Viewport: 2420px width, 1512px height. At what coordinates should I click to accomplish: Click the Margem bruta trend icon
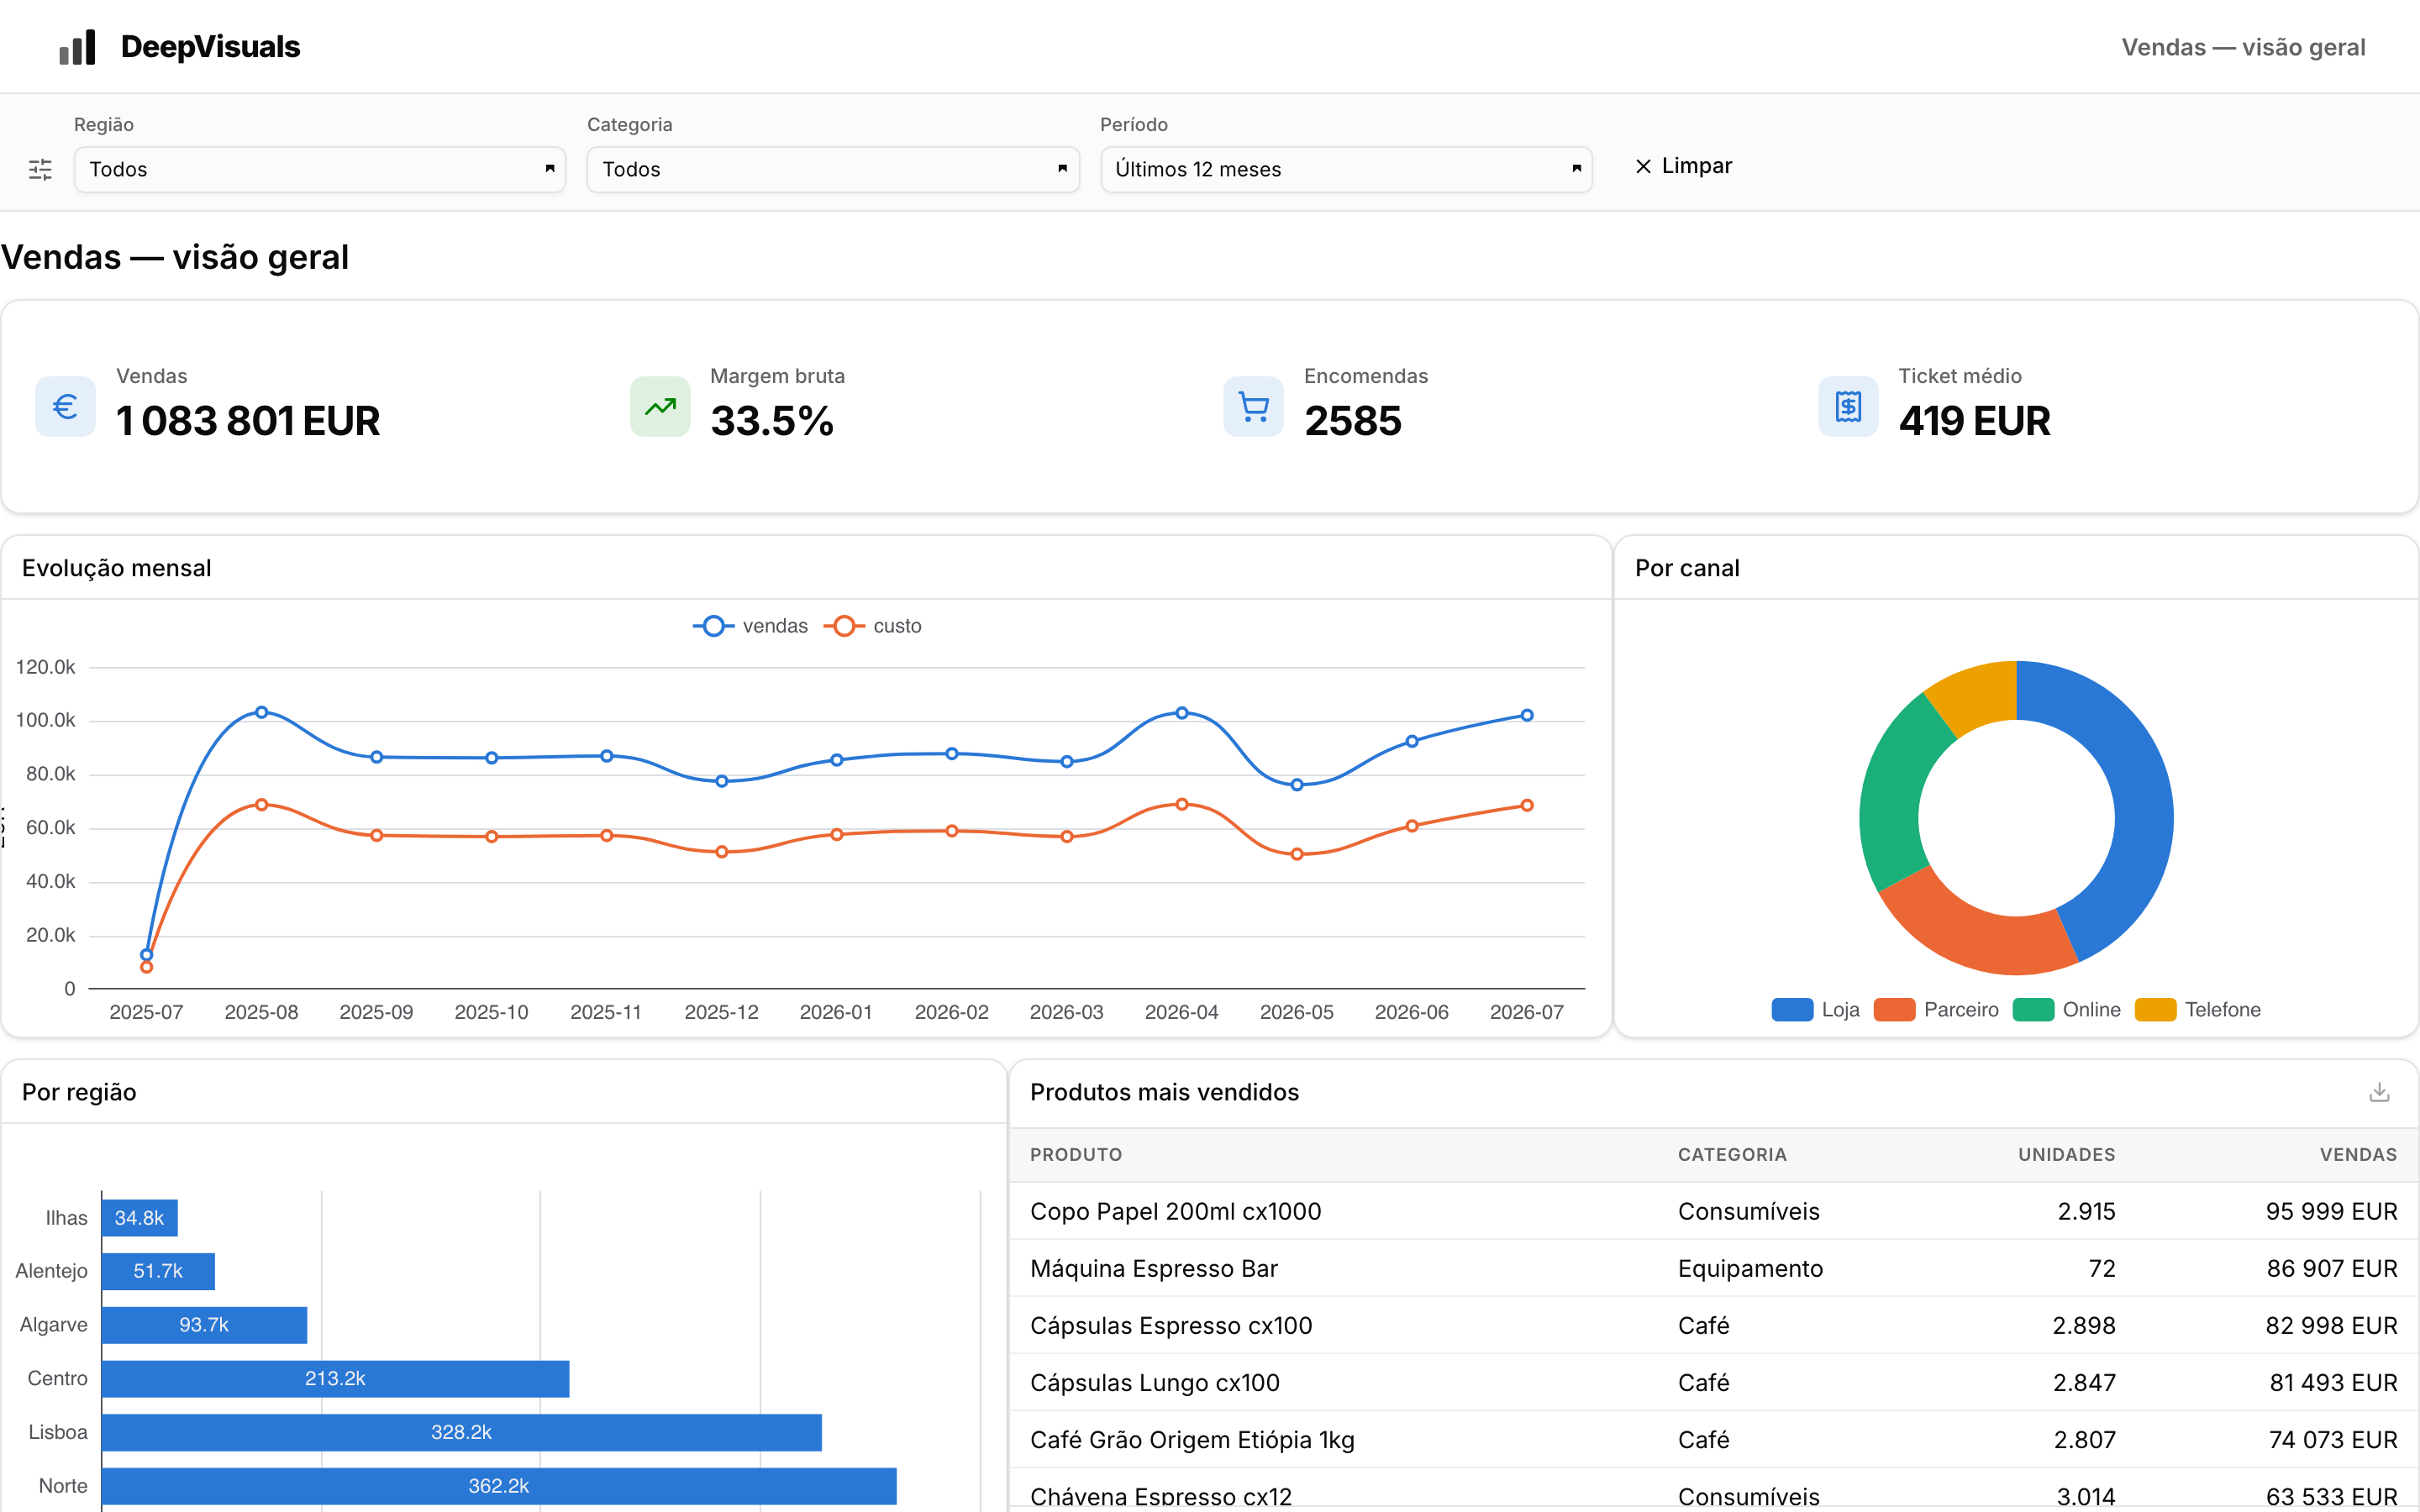click(x=660, y=406)
